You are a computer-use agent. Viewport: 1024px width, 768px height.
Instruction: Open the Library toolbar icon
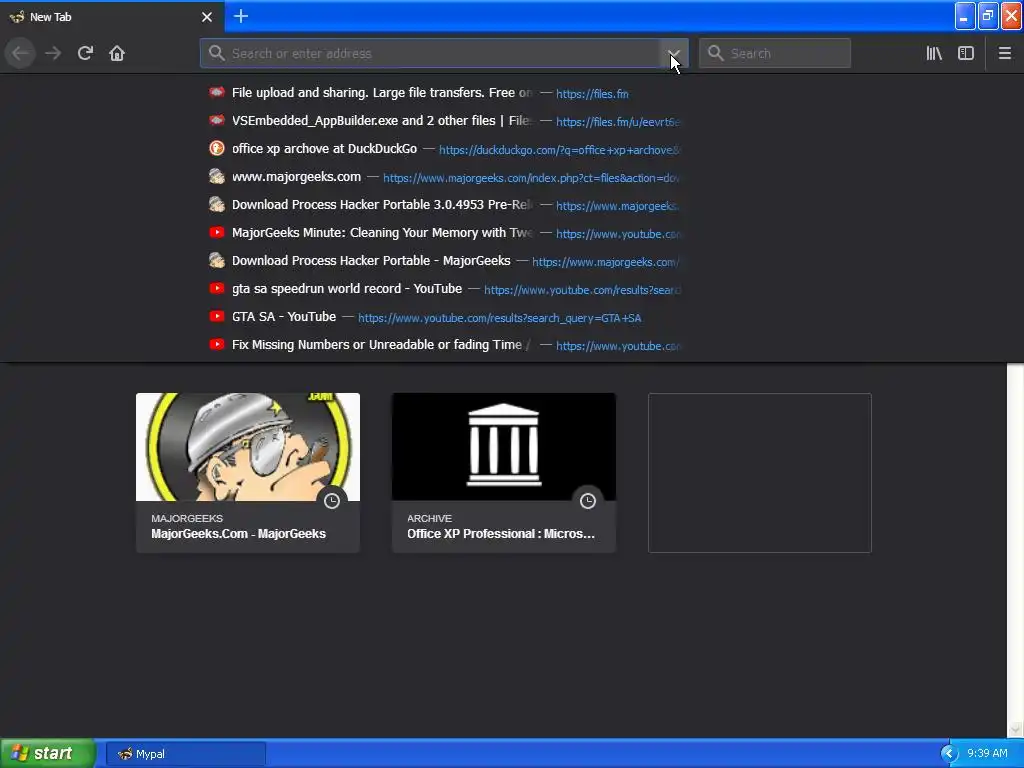(934, 53)
